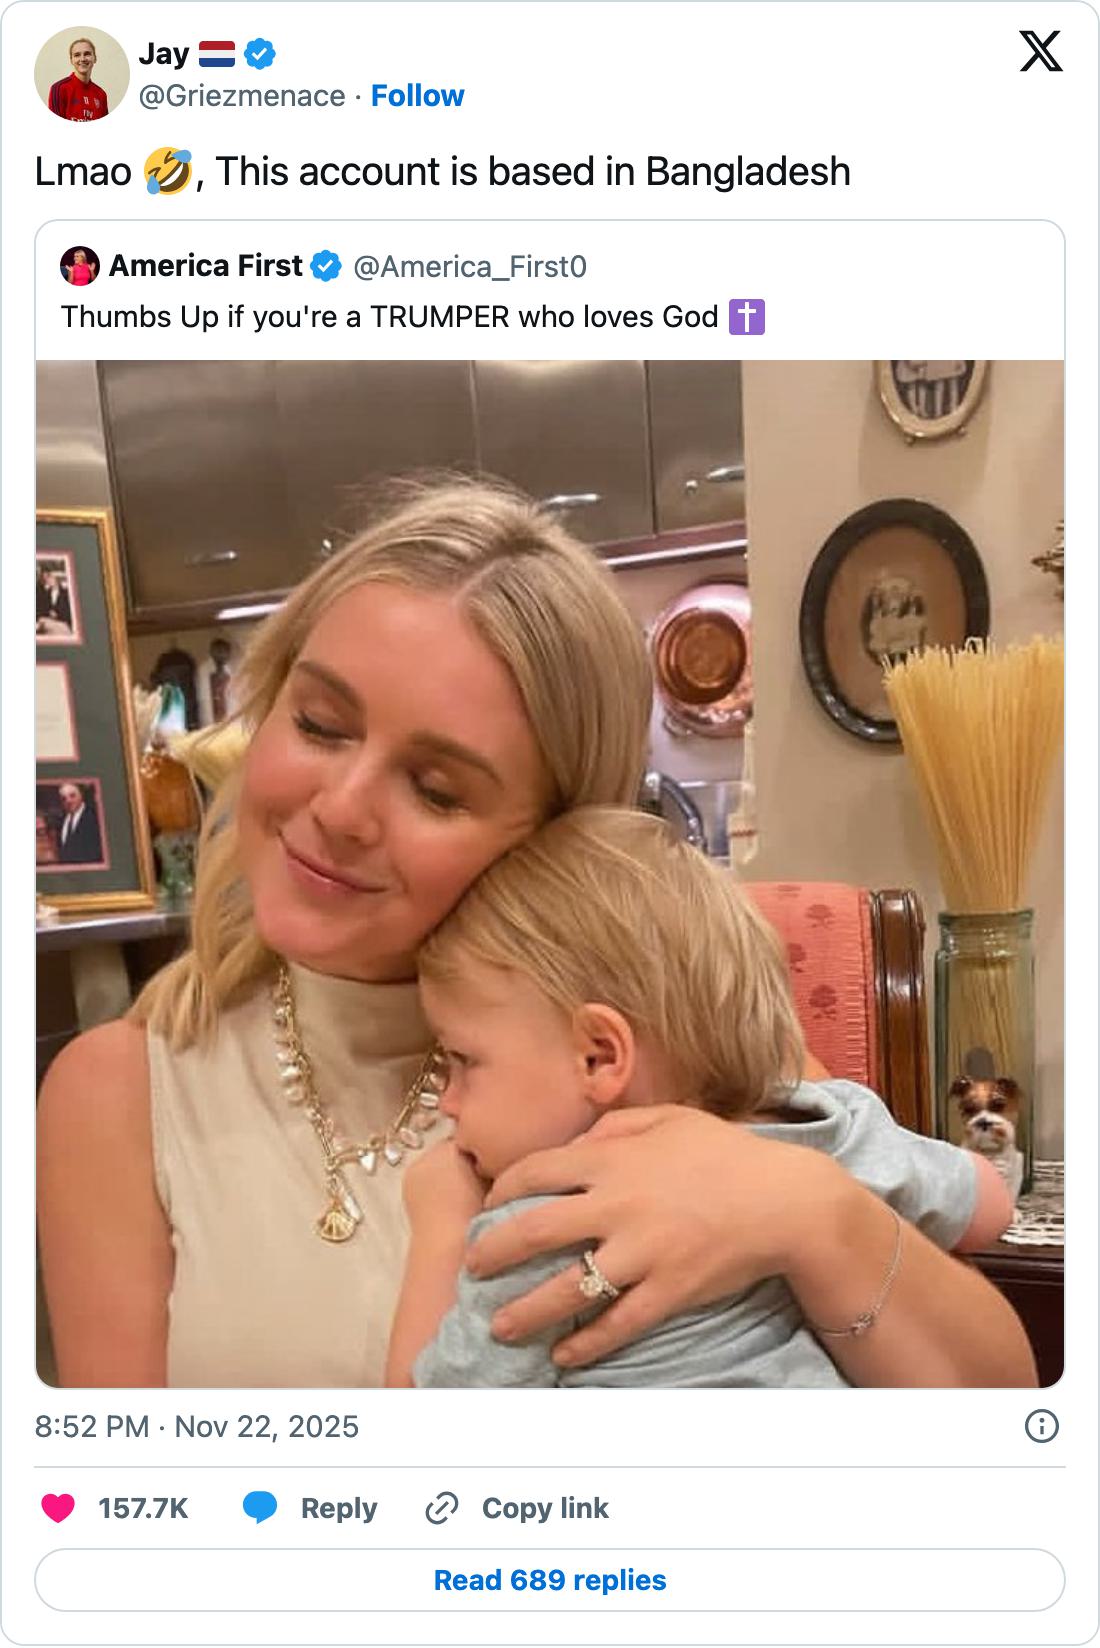Image resolution: width=1100 pixels, height=1648 pixels.
Task: Open Jay's profile avatar
Action: point(81,74)
